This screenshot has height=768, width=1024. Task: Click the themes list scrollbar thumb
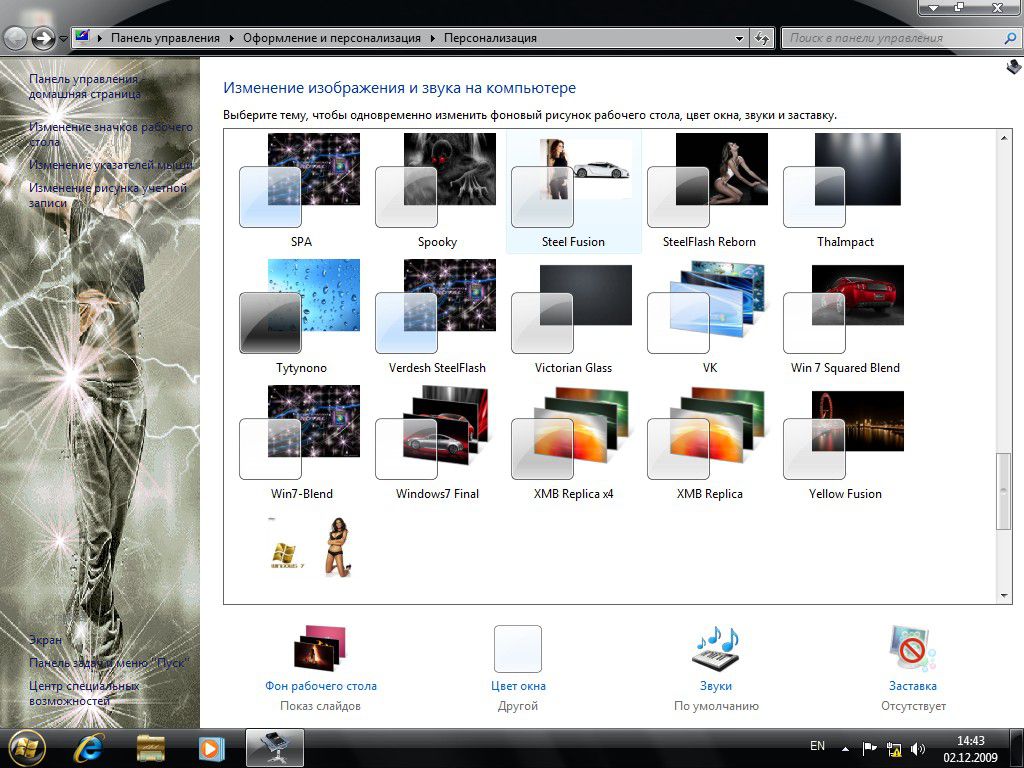[1004, 491]
